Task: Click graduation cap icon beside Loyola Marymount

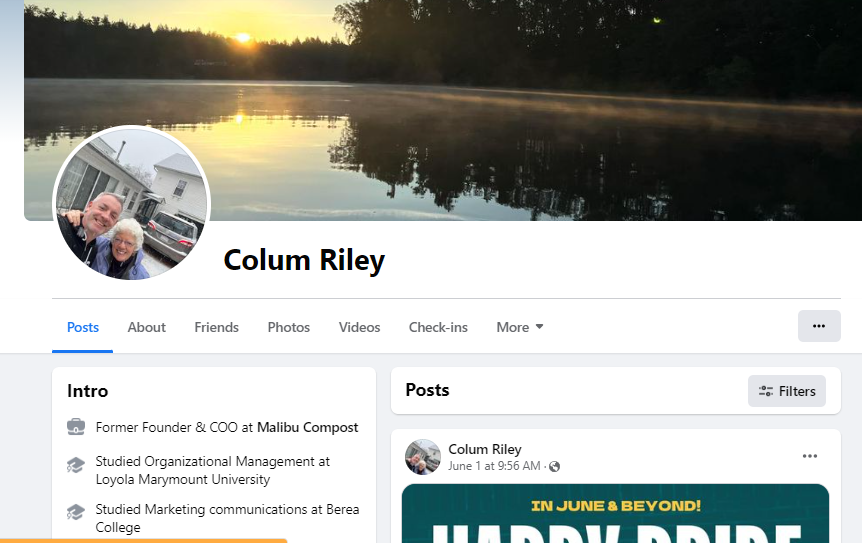Action: point(76,466)
